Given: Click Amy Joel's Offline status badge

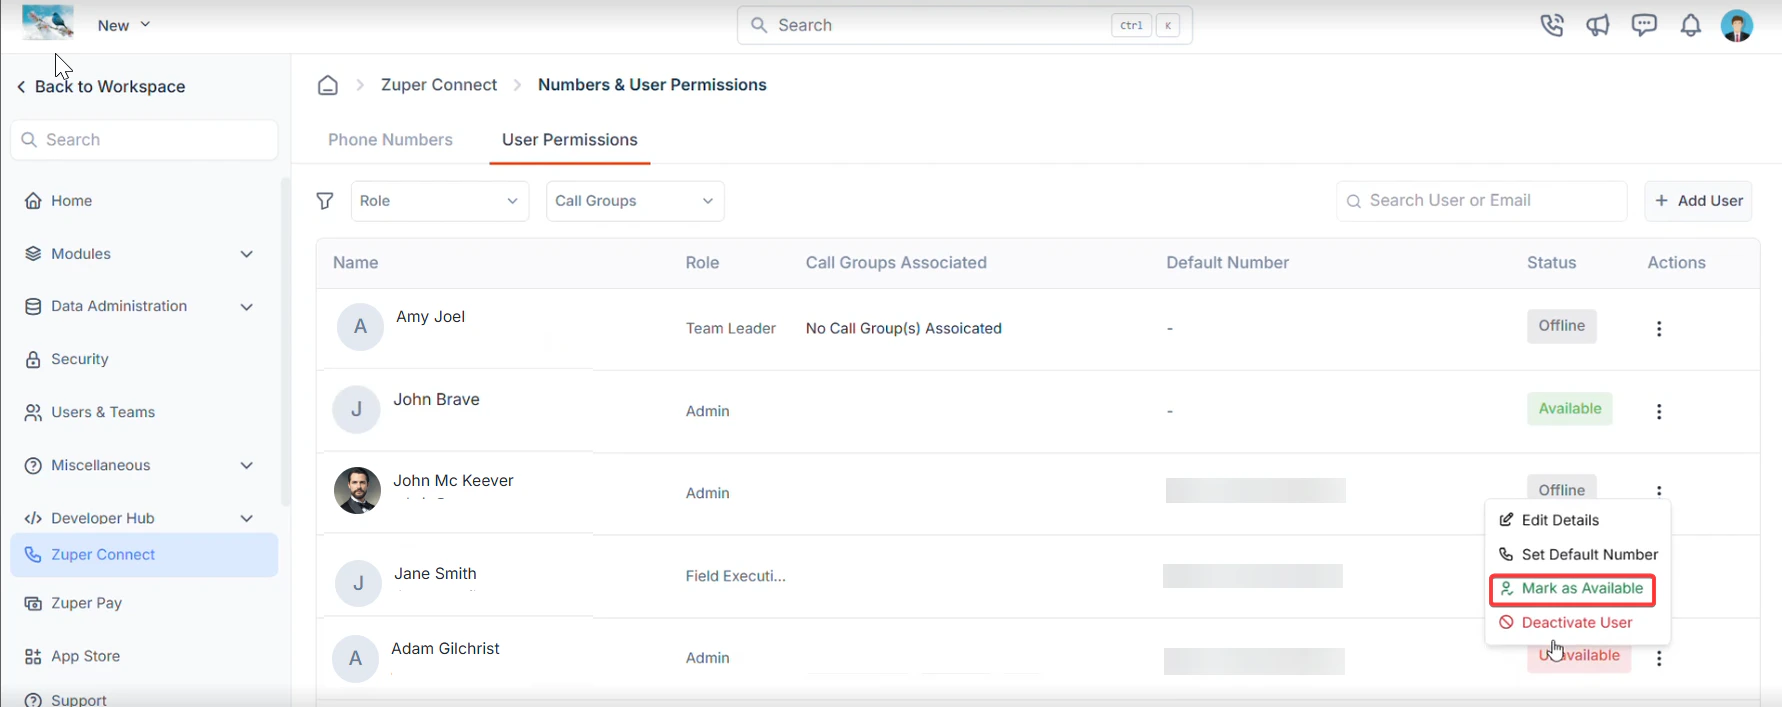Looking at the screenshot, I should (x=1562, y=326).
